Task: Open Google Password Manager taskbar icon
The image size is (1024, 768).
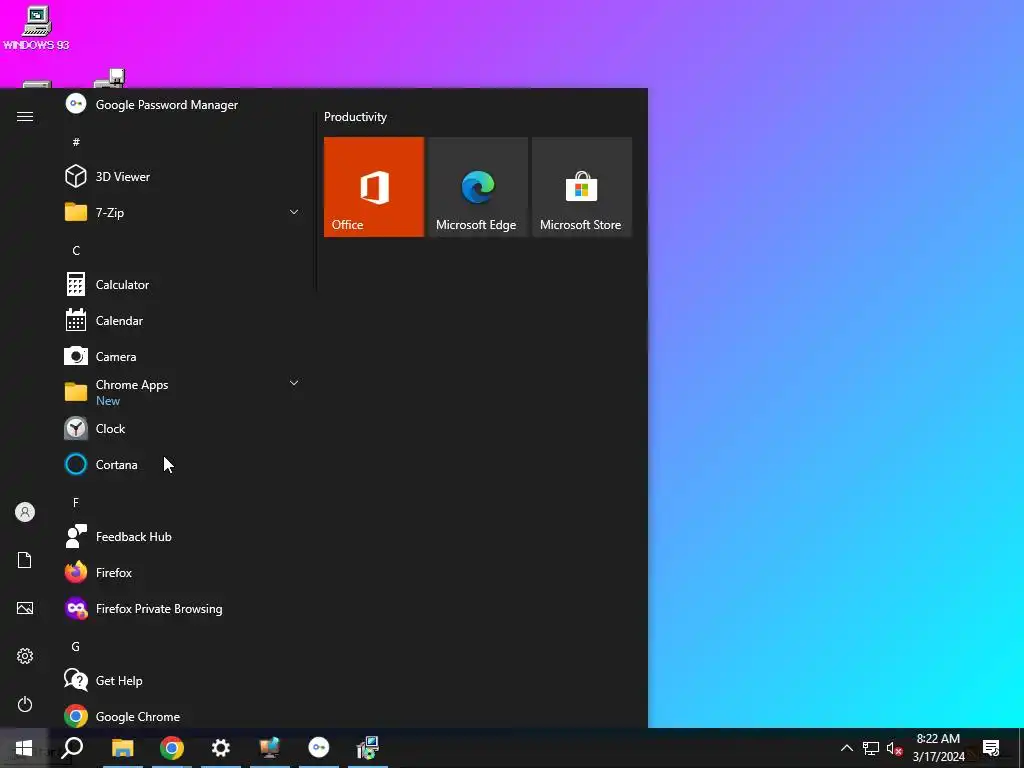Action: (x=319, y=748)
